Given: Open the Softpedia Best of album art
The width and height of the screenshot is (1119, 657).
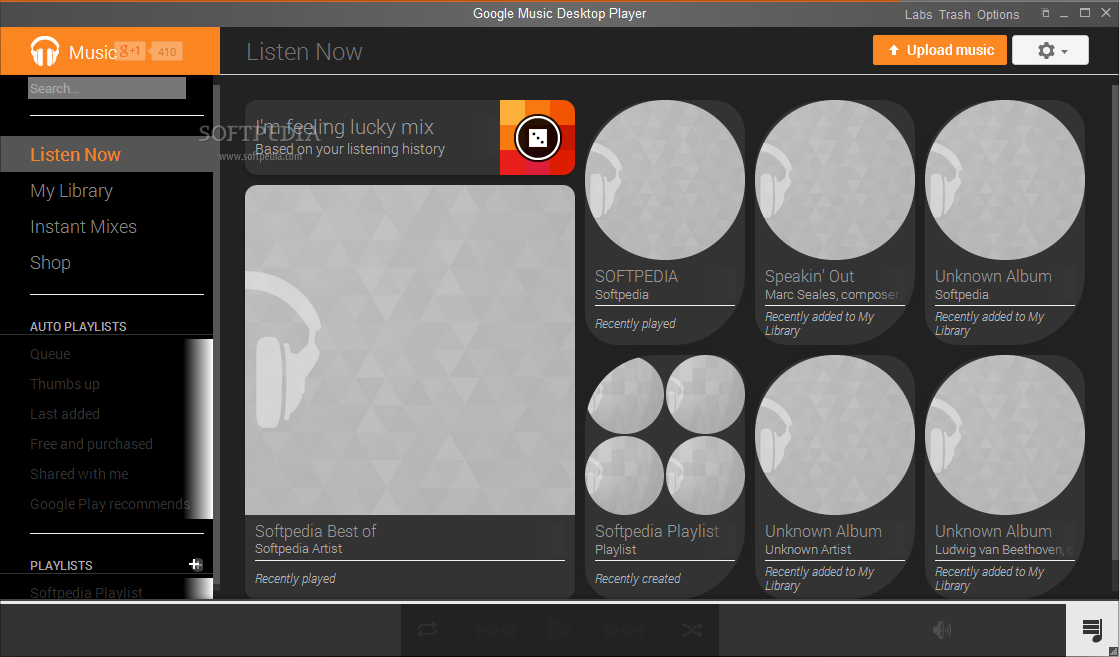Looking at the screenshot, I should pyautogui.click(x=410, y=350).
